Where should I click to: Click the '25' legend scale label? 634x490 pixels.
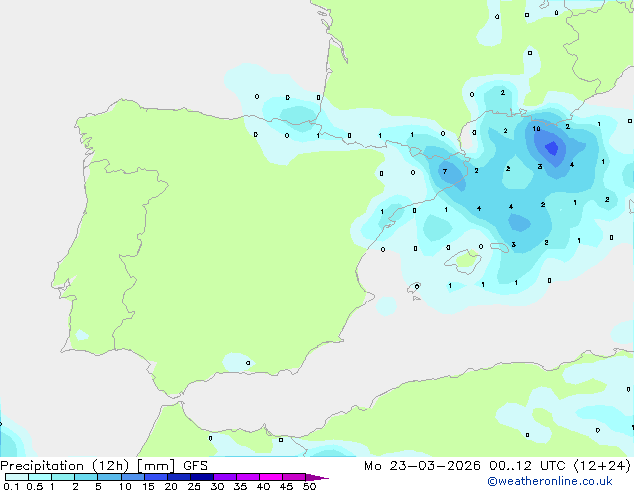click(194, 486)
